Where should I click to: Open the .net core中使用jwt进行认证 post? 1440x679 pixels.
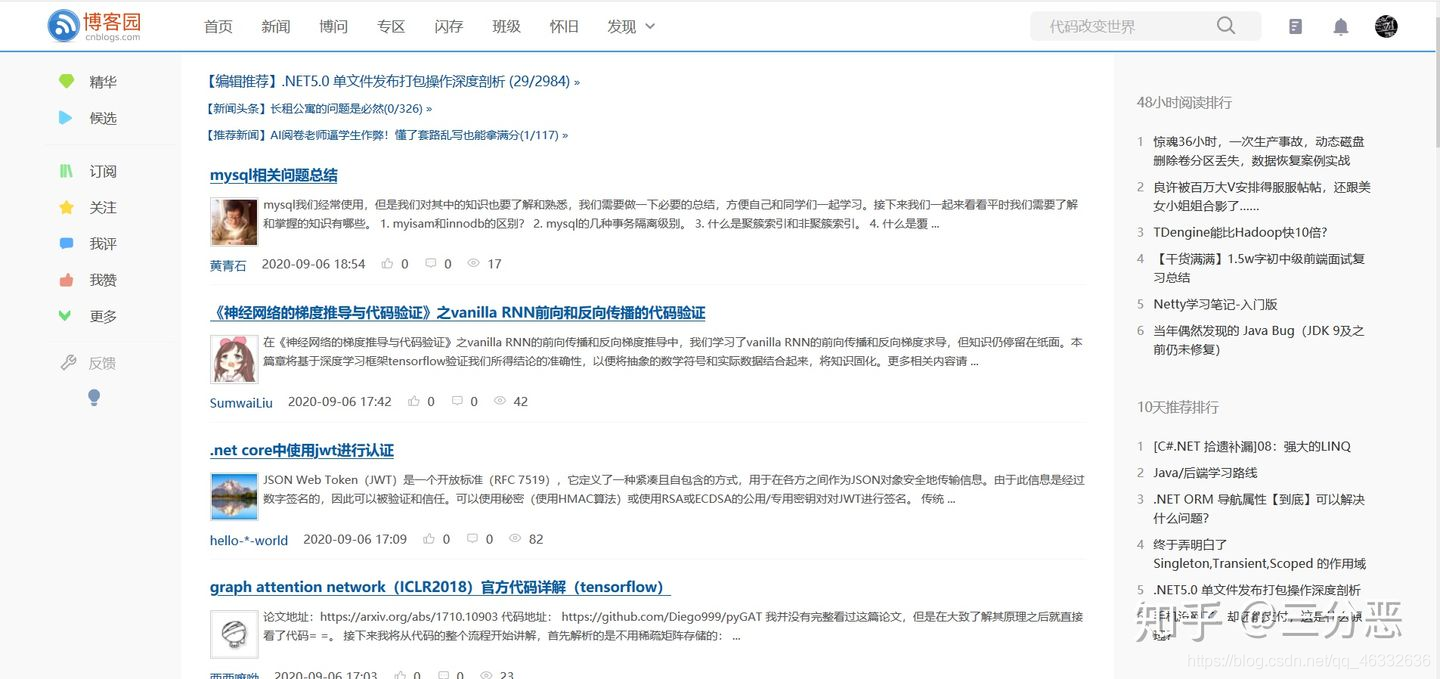click(x=302, y=450)
